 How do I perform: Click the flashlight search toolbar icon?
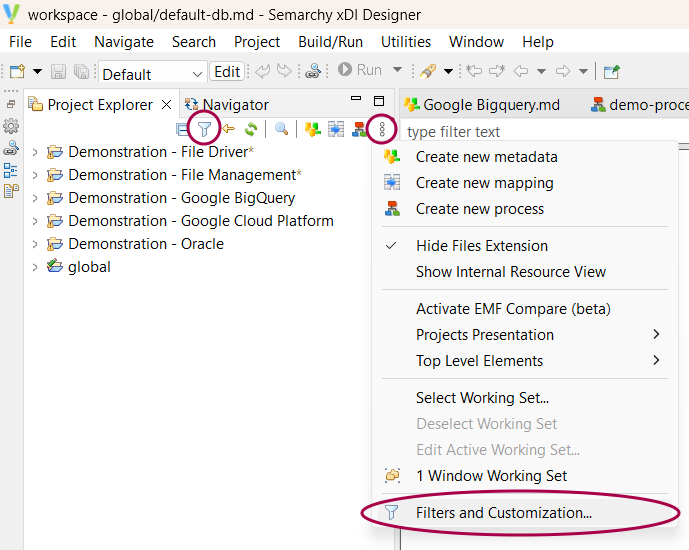[x=428, y=71]
